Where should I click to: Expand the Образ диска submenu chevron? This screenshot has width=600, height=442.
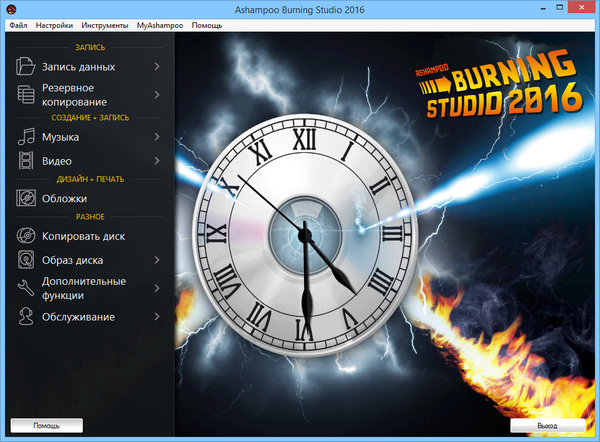(157, 260)
